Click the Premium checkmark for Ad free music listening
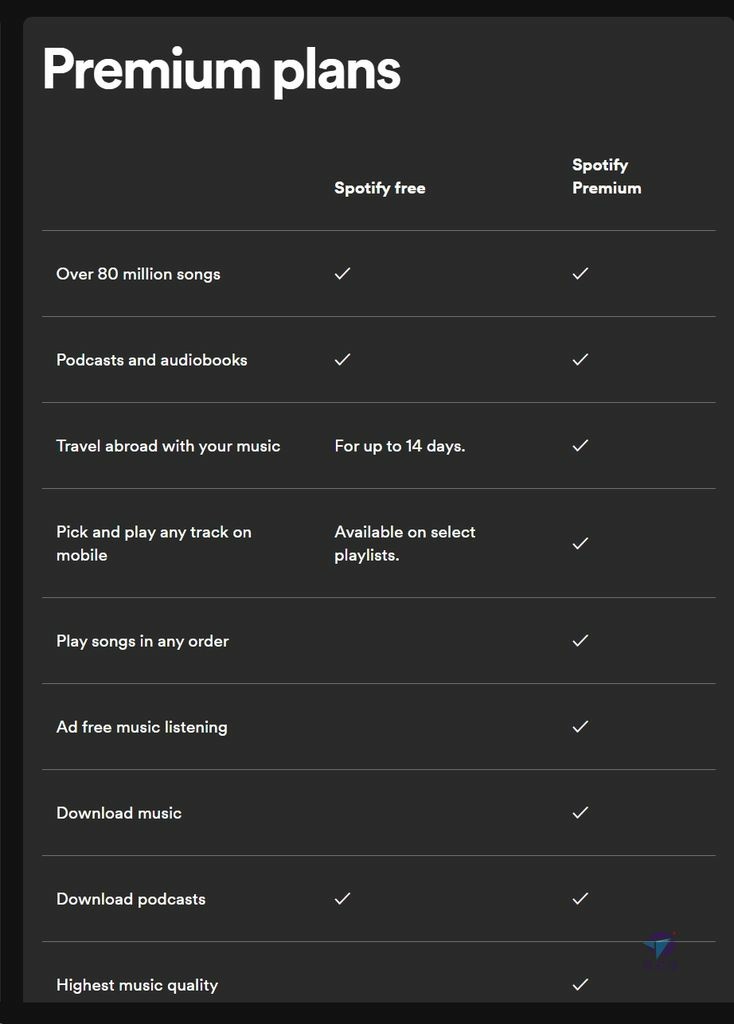 pos(580,726)
